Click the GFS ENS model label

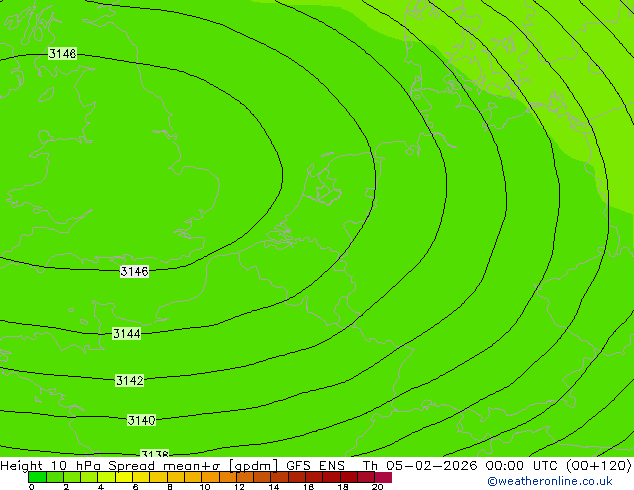pos(315,465)
